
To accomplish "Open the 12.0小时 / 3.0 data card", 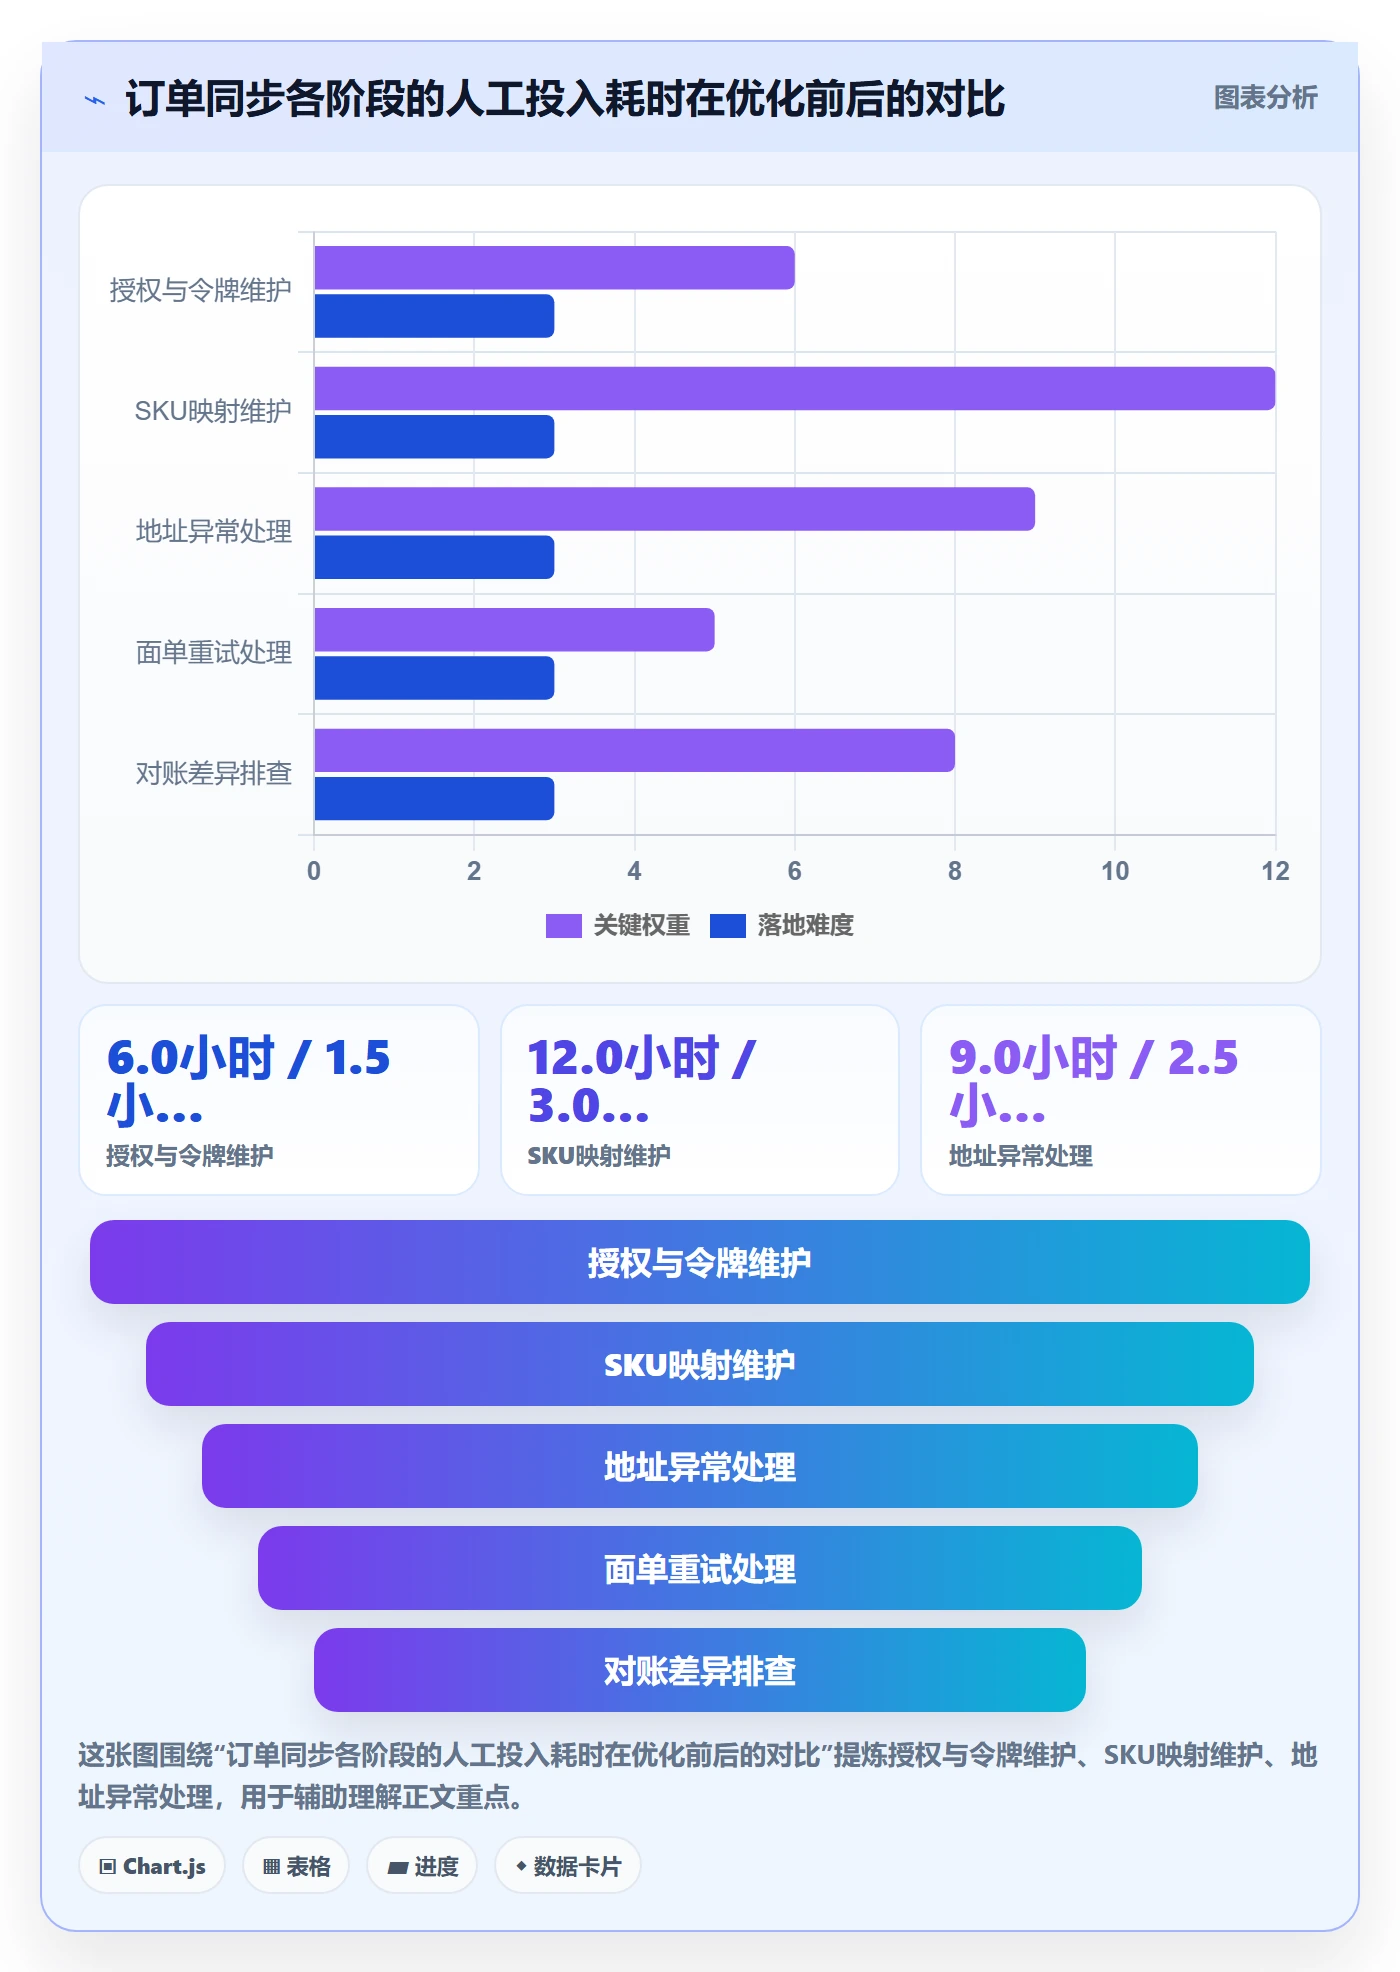I will pyautogui.click(x=700, y=1100).
